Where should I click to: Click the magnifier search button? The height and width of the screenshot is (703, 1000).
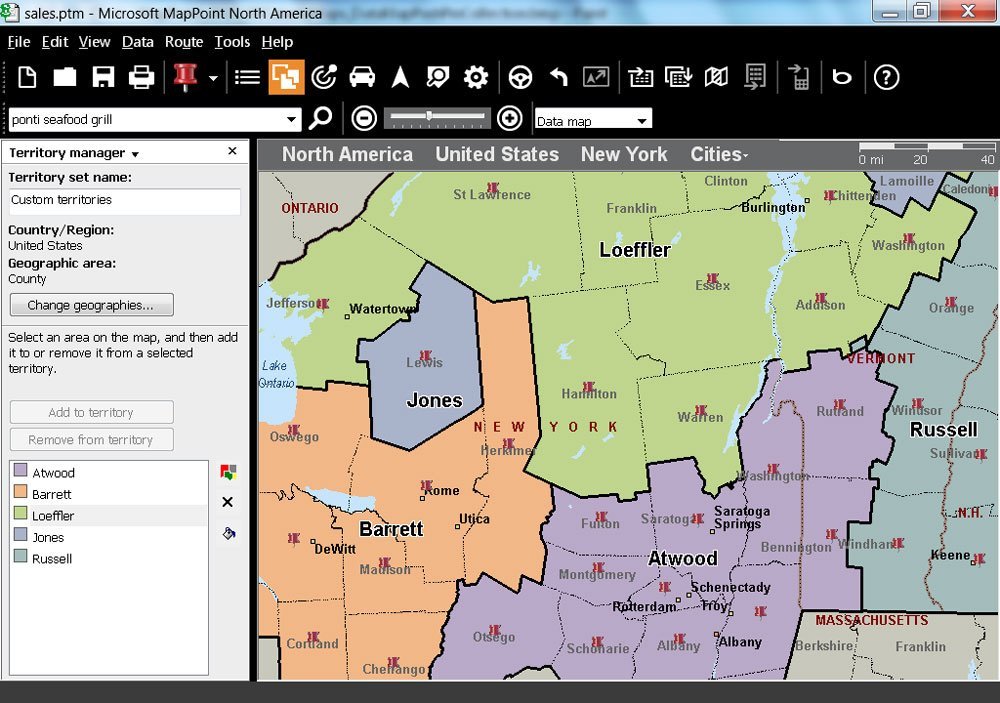coord(320,119)
